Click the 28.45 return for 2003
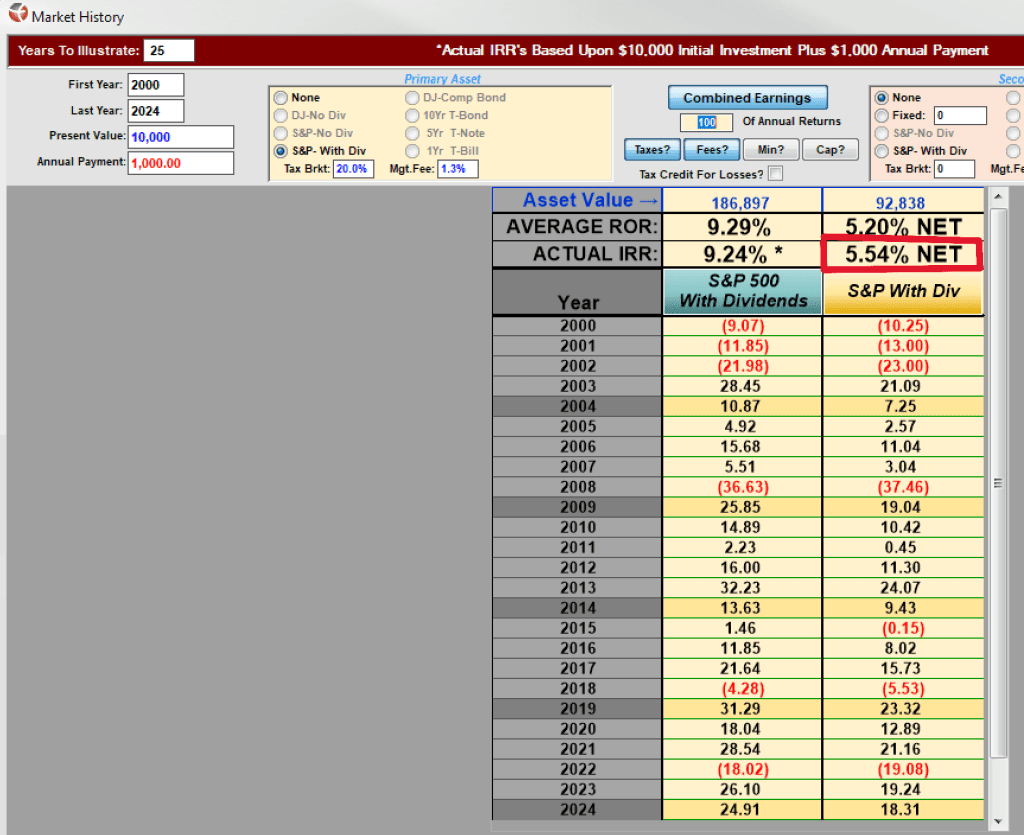This screenshot has width=1024, height=835. 743,386
